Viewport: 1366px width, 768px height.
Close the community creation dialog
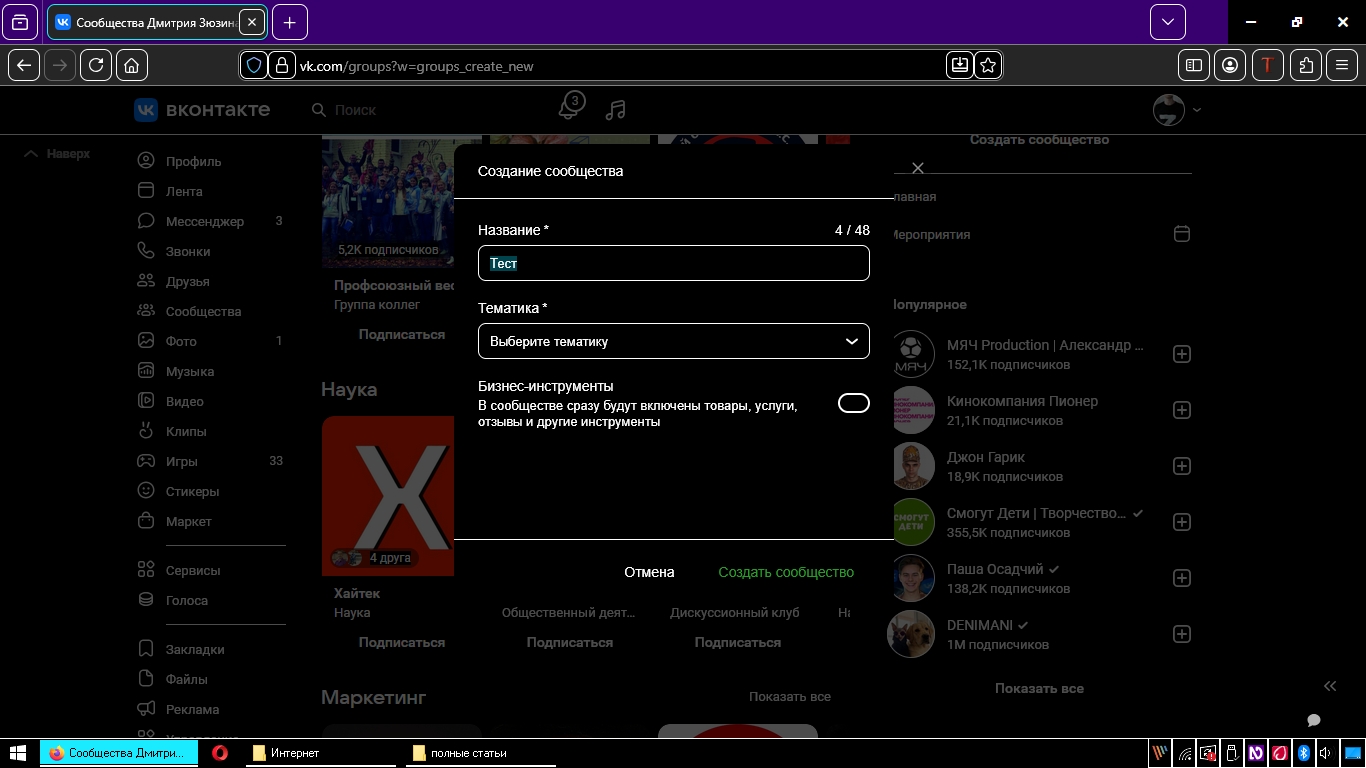click(917, 168)
